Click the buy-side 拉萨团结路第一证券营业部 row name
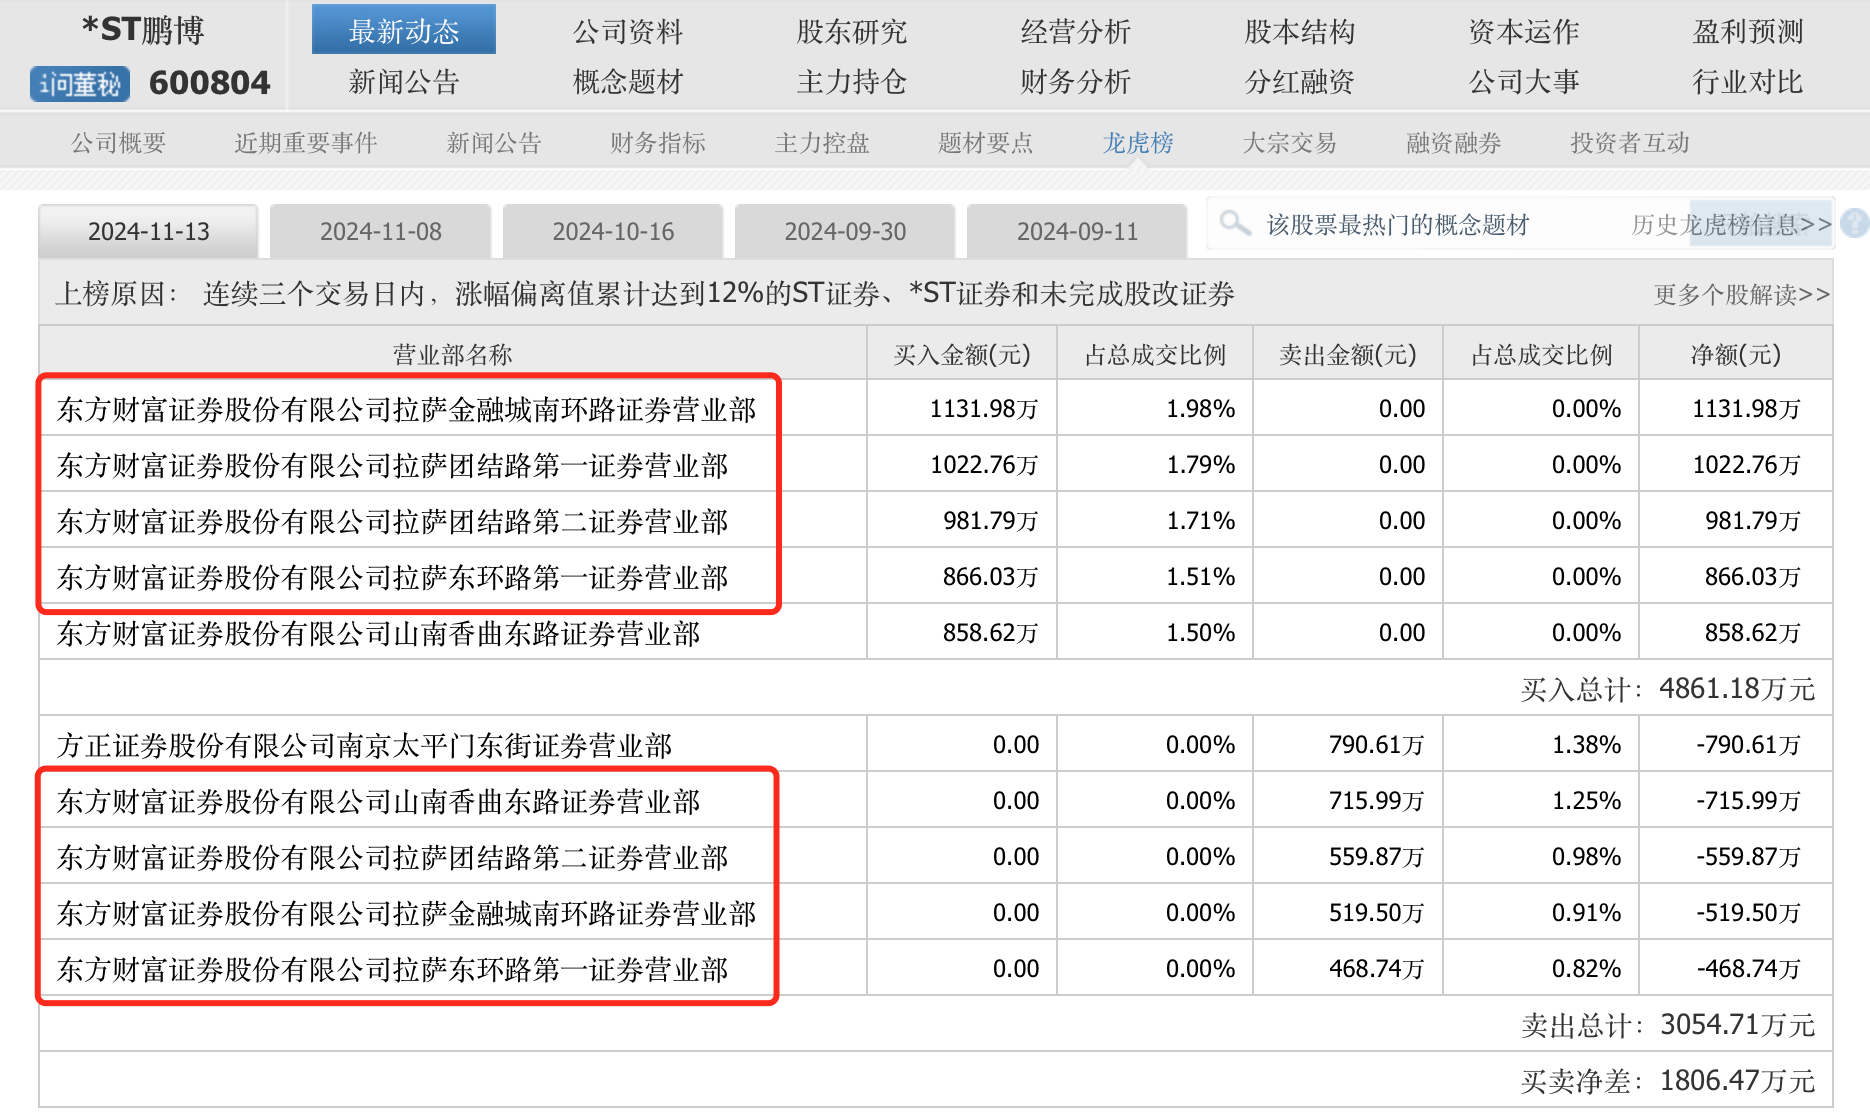 tap(392, 465)
